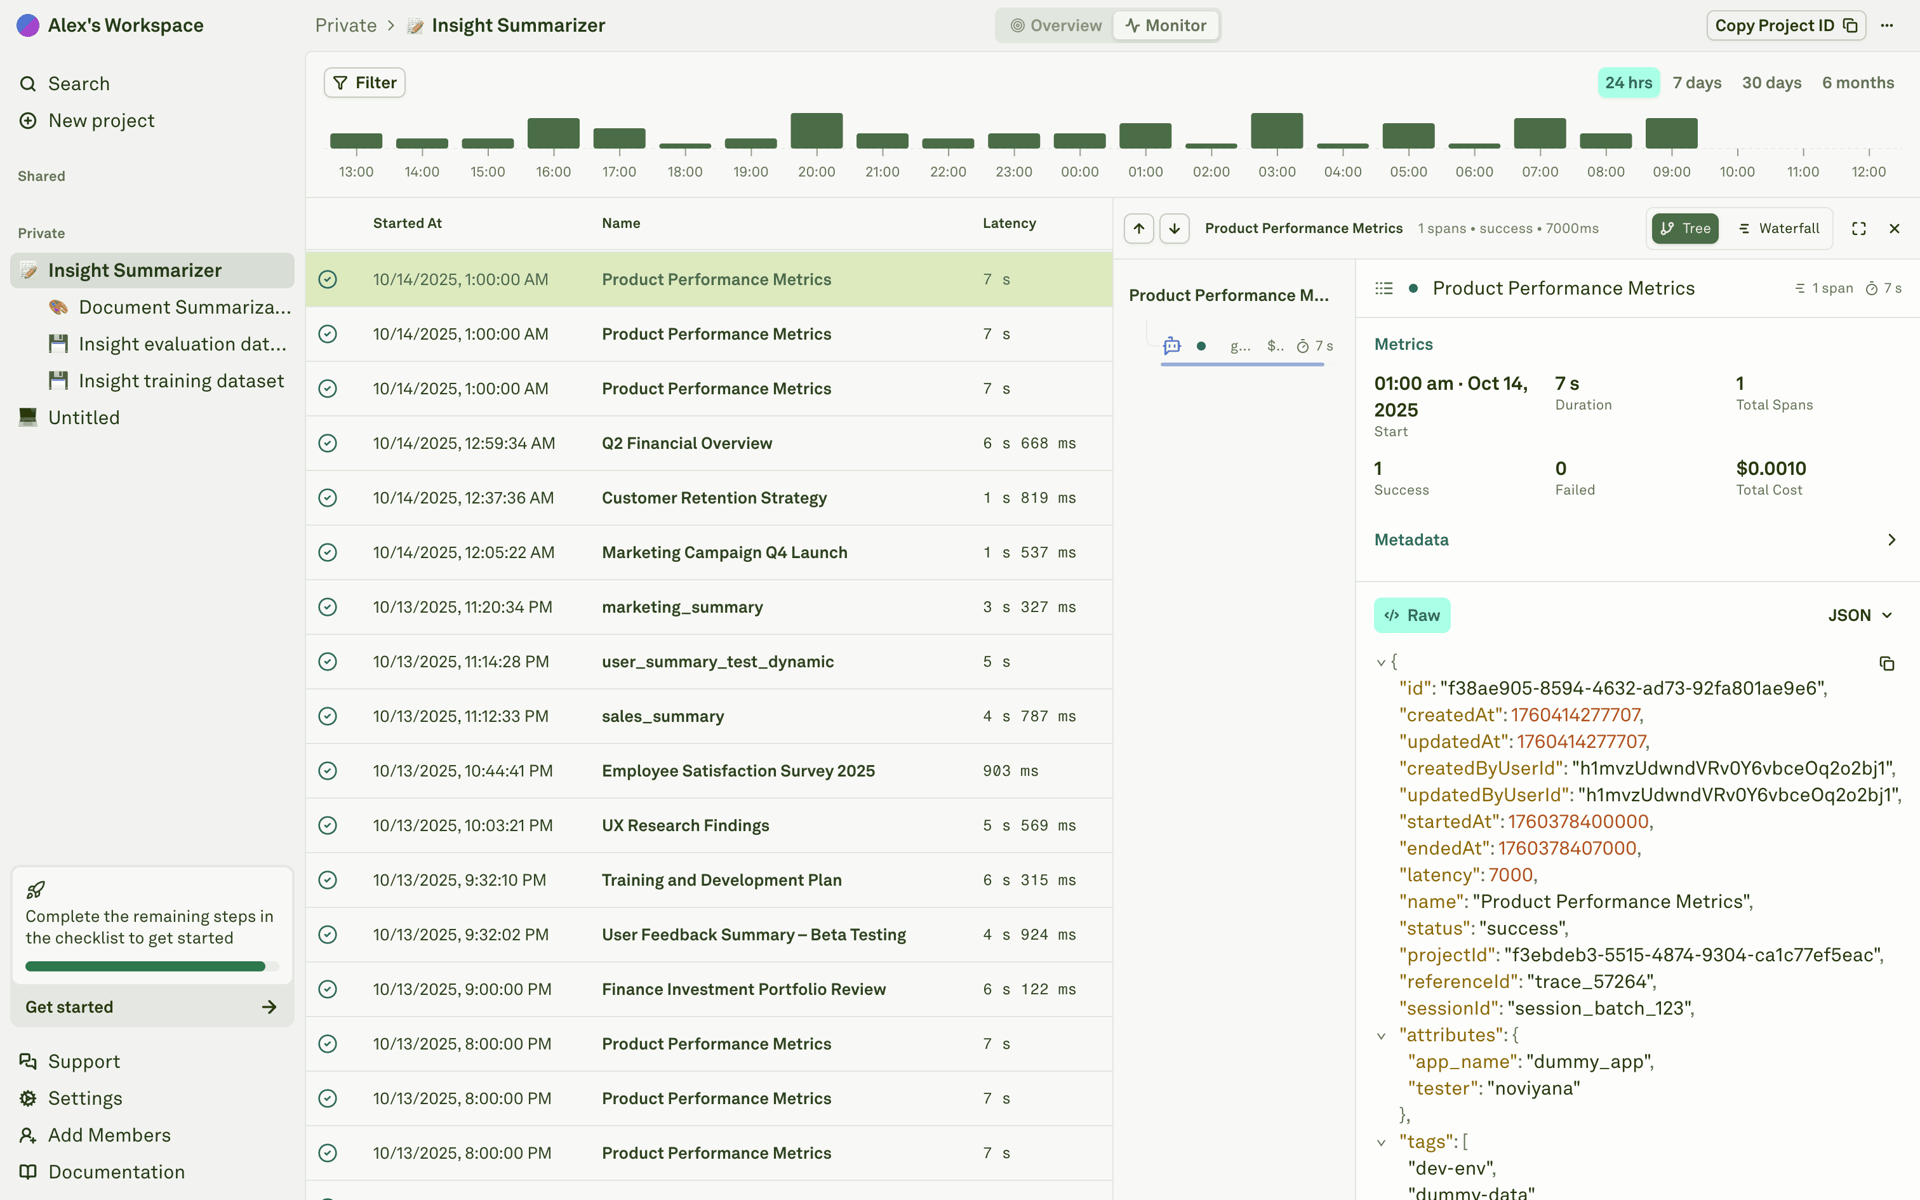This screenshot has height=1200, width=1920.
Task: Open the Overview tab
Action: [1056, 26]
